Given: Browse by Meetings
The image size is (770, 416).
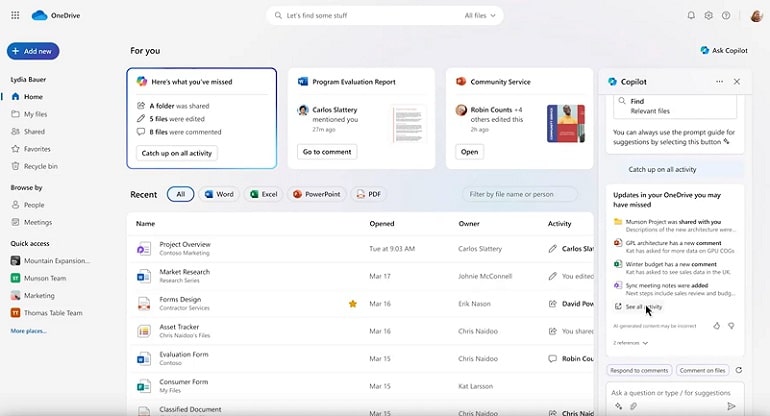Looking at the screenshot, I should tap(31, 222).
